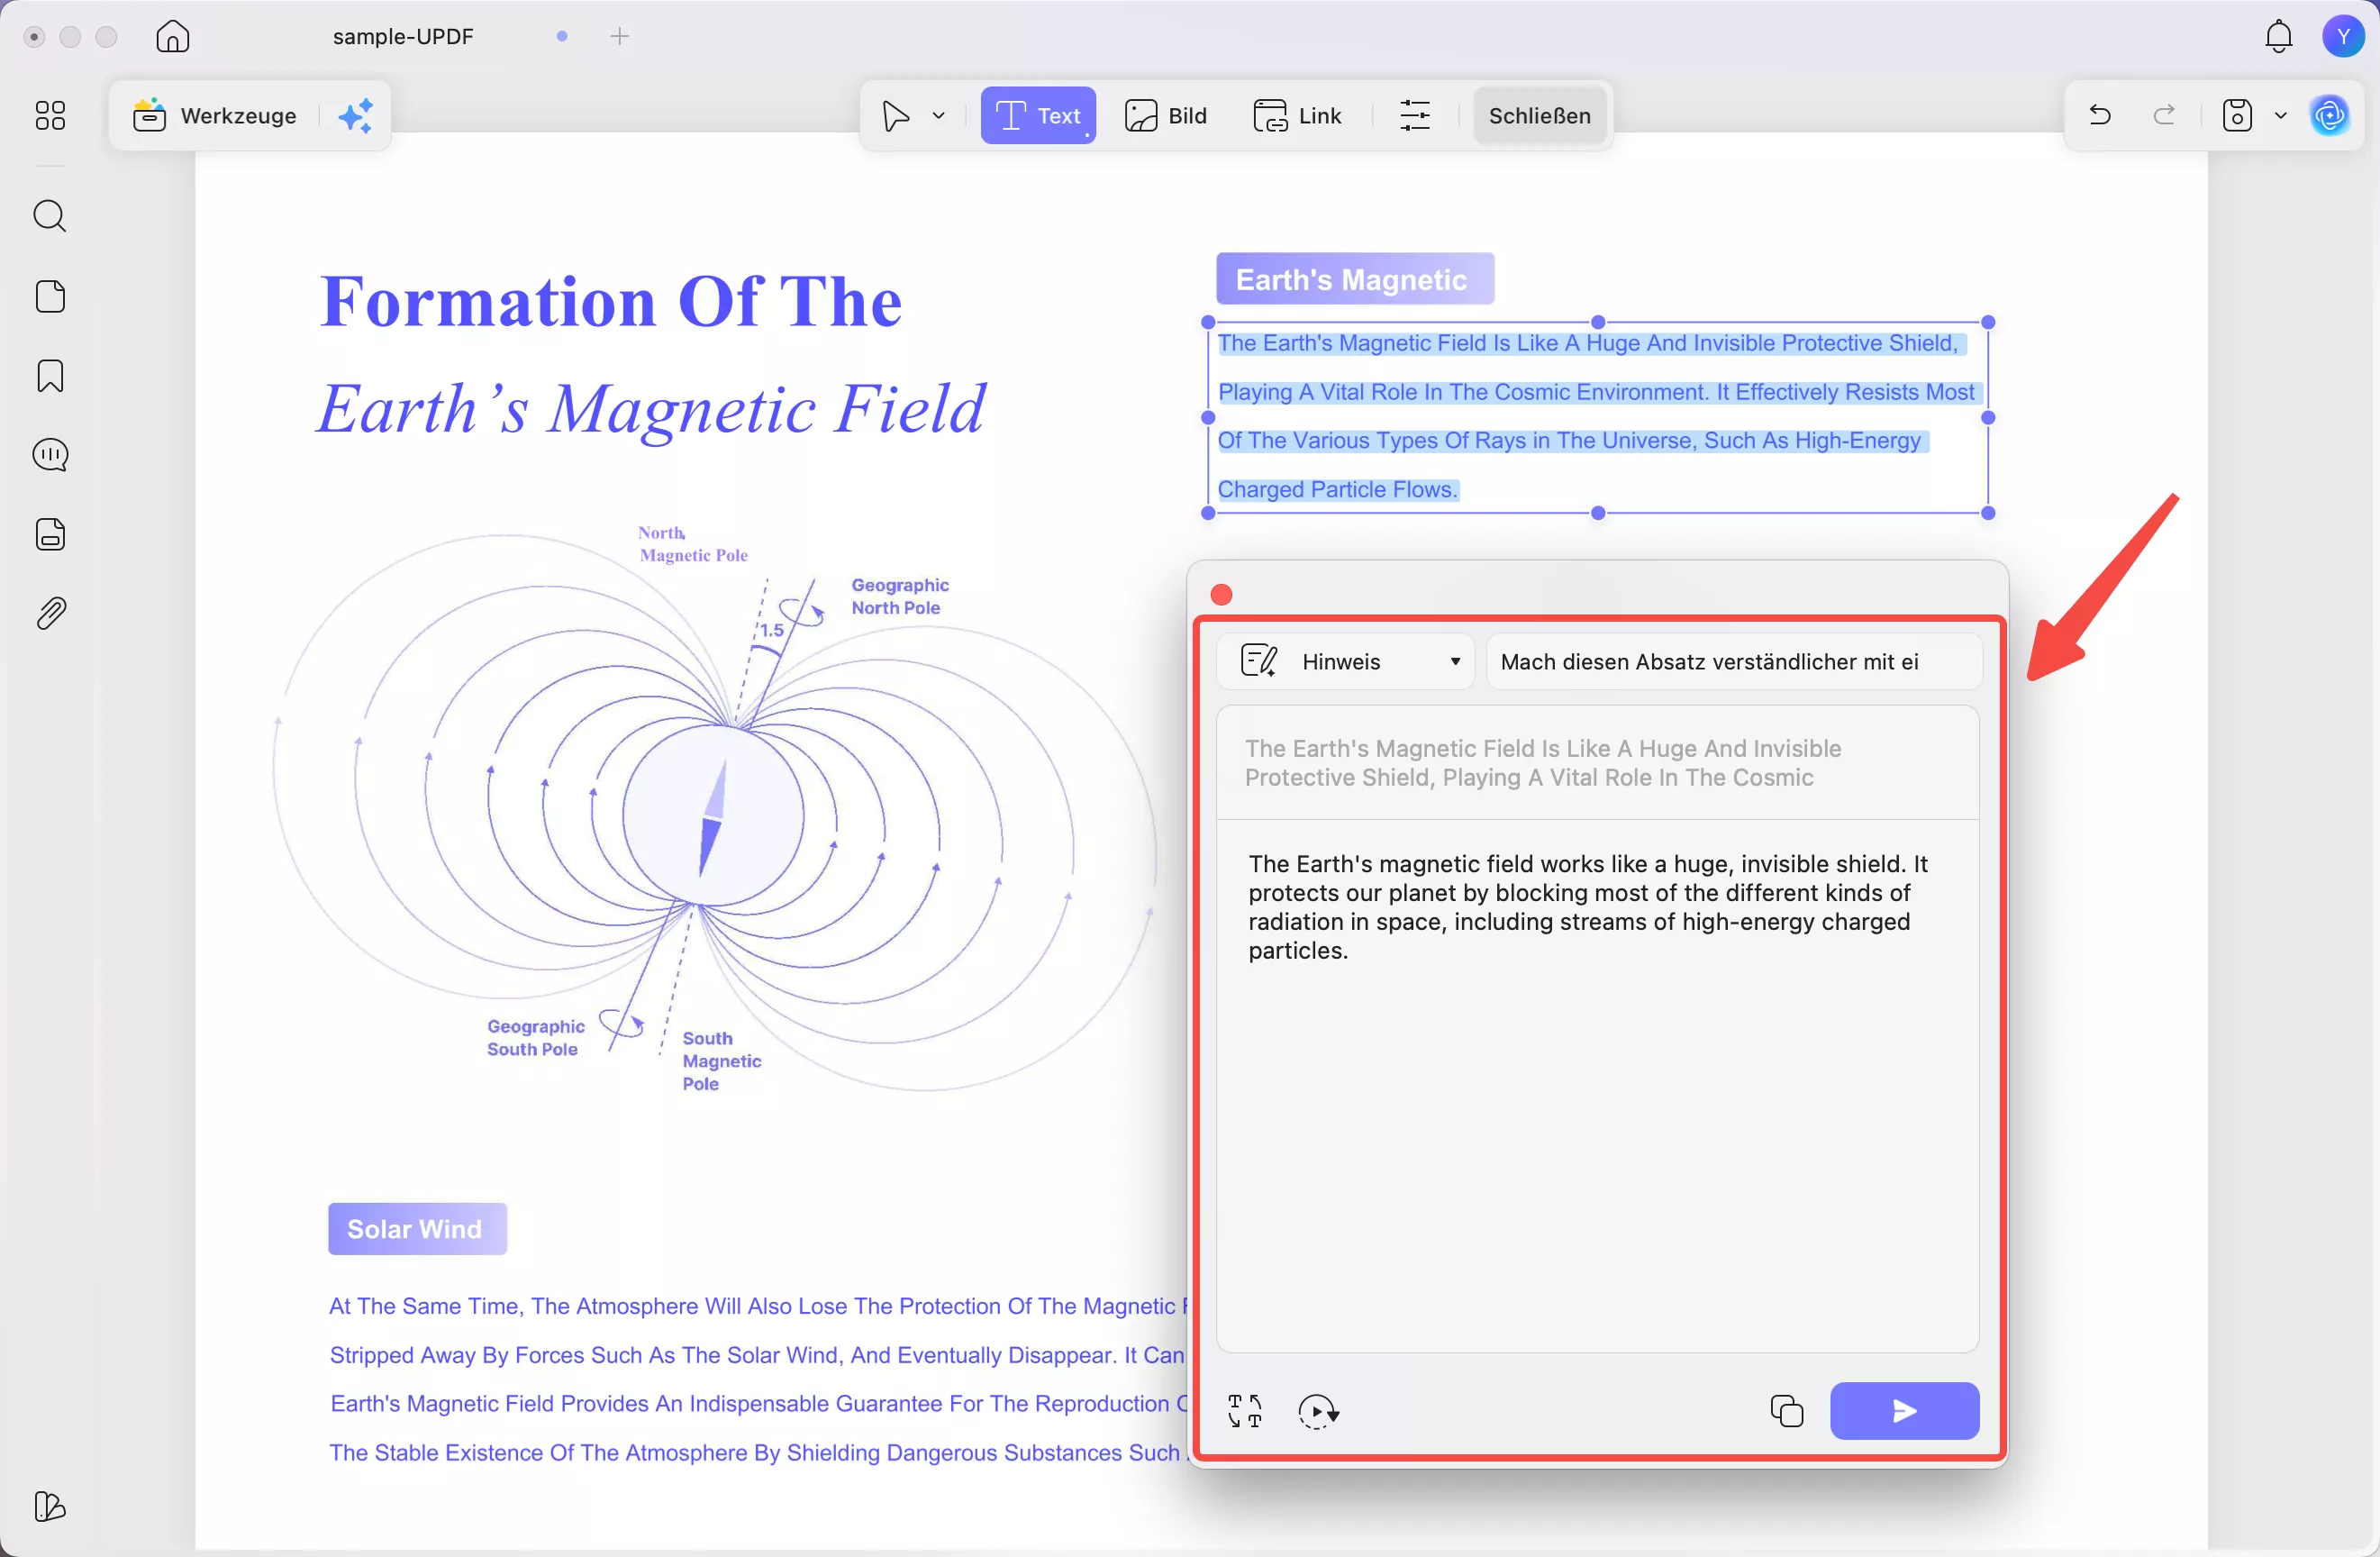Click the UPDF AI sparkle icon
The image size is (2380, 1557).
coord(355,115)
